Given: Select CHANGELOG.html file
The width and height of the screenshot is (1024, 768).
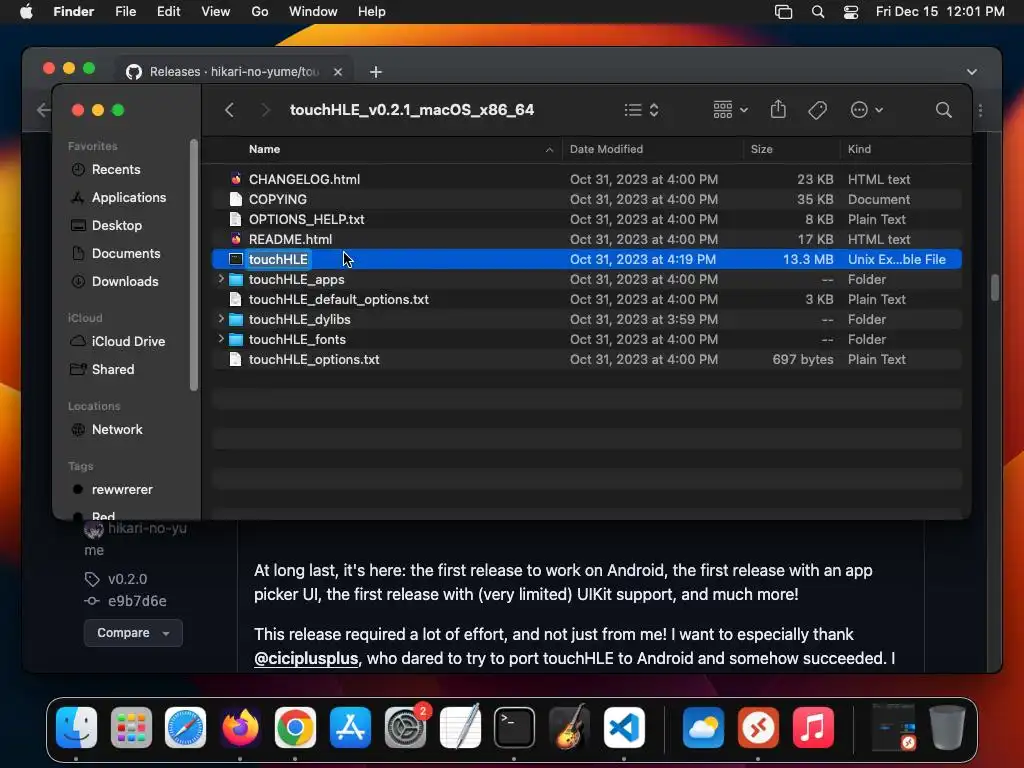Looking at the screenshot, I should (586, 179).
